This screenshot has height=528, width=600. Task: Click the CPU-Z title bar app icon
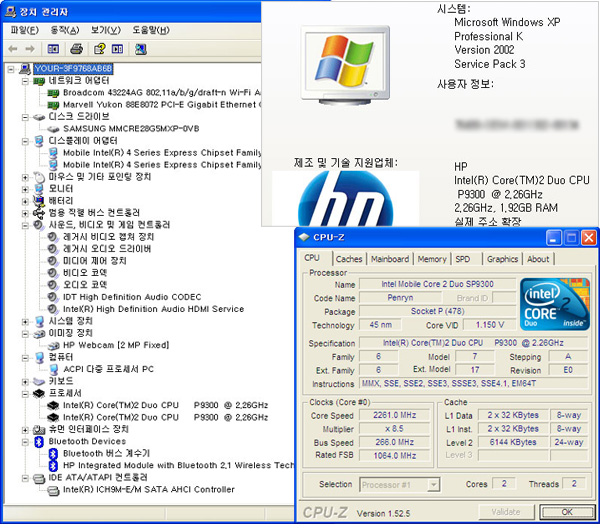[304, 237]
